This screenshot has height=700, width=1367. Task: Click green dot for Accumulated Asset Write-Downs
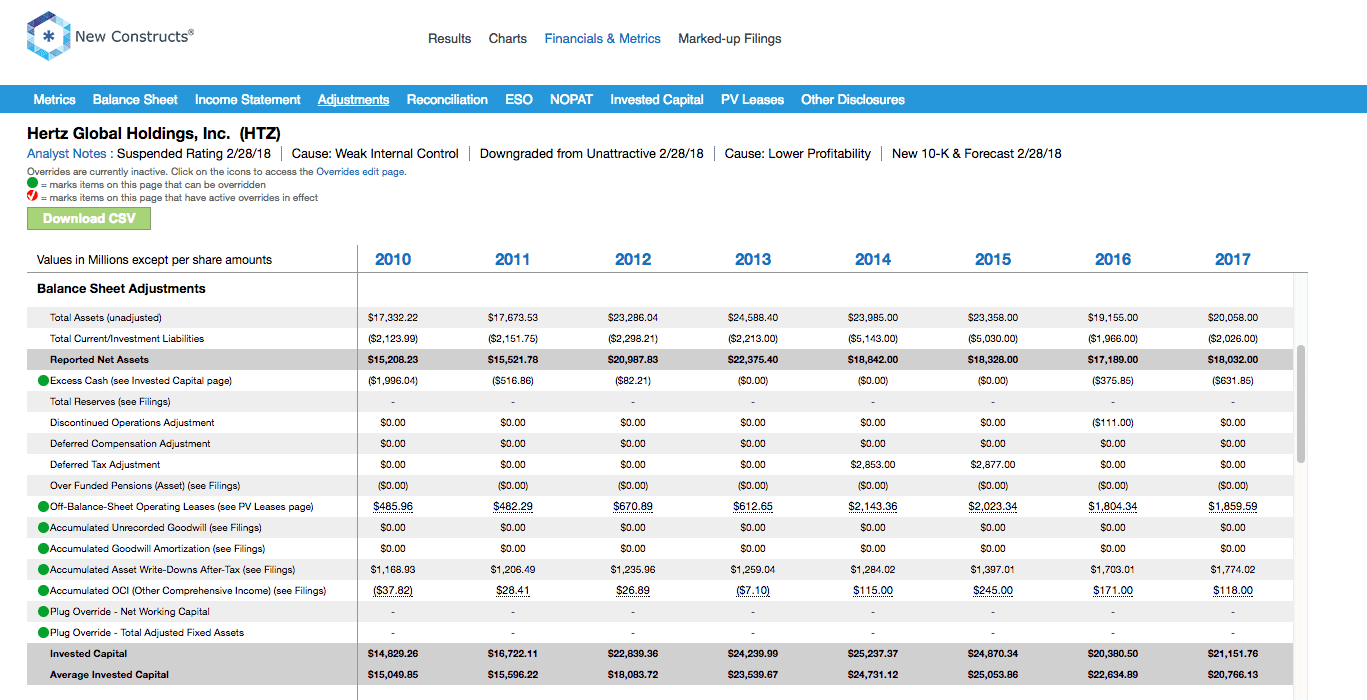[x=43, y=570]
